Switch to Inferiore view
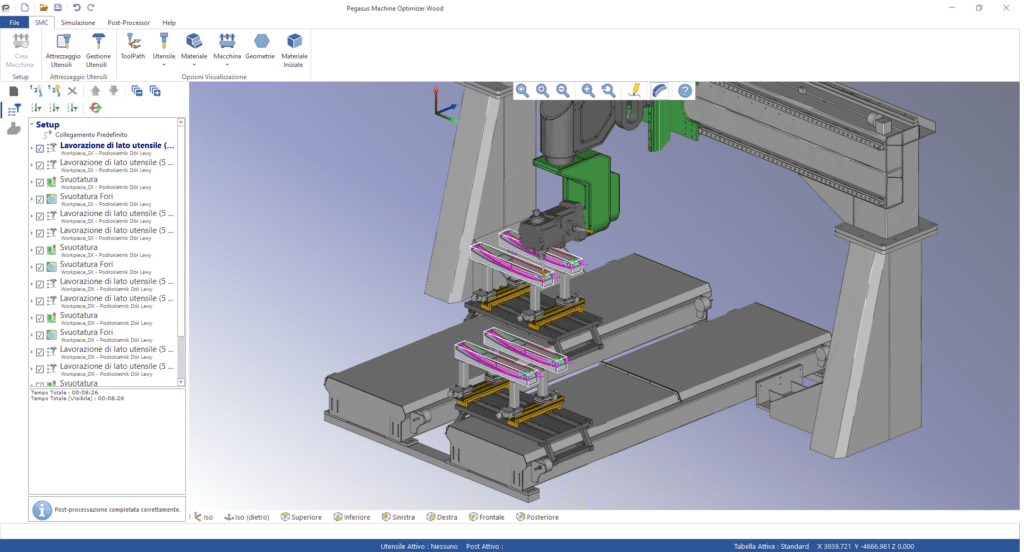 (x=351, y=517)
